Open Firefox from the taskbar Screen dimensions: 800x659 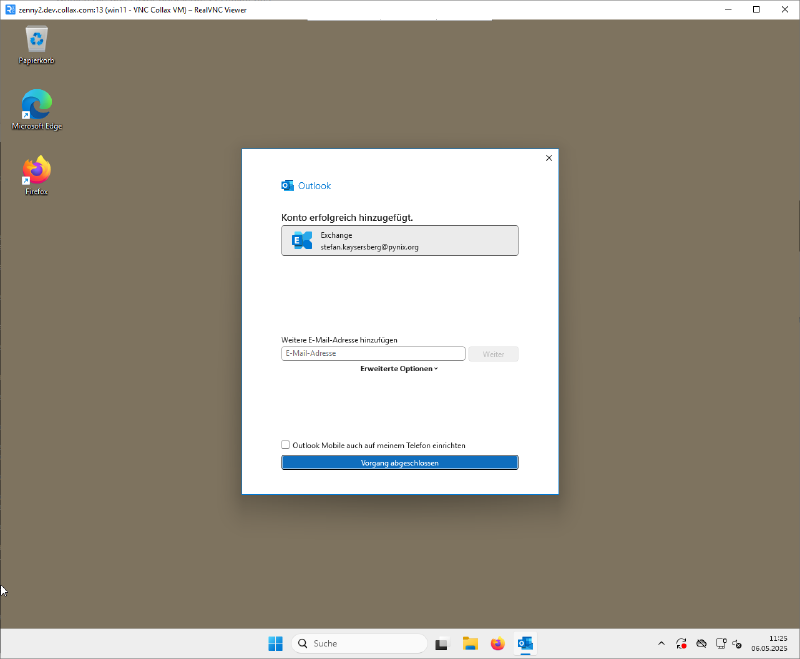pyautogui.click(x=497, y=644)
